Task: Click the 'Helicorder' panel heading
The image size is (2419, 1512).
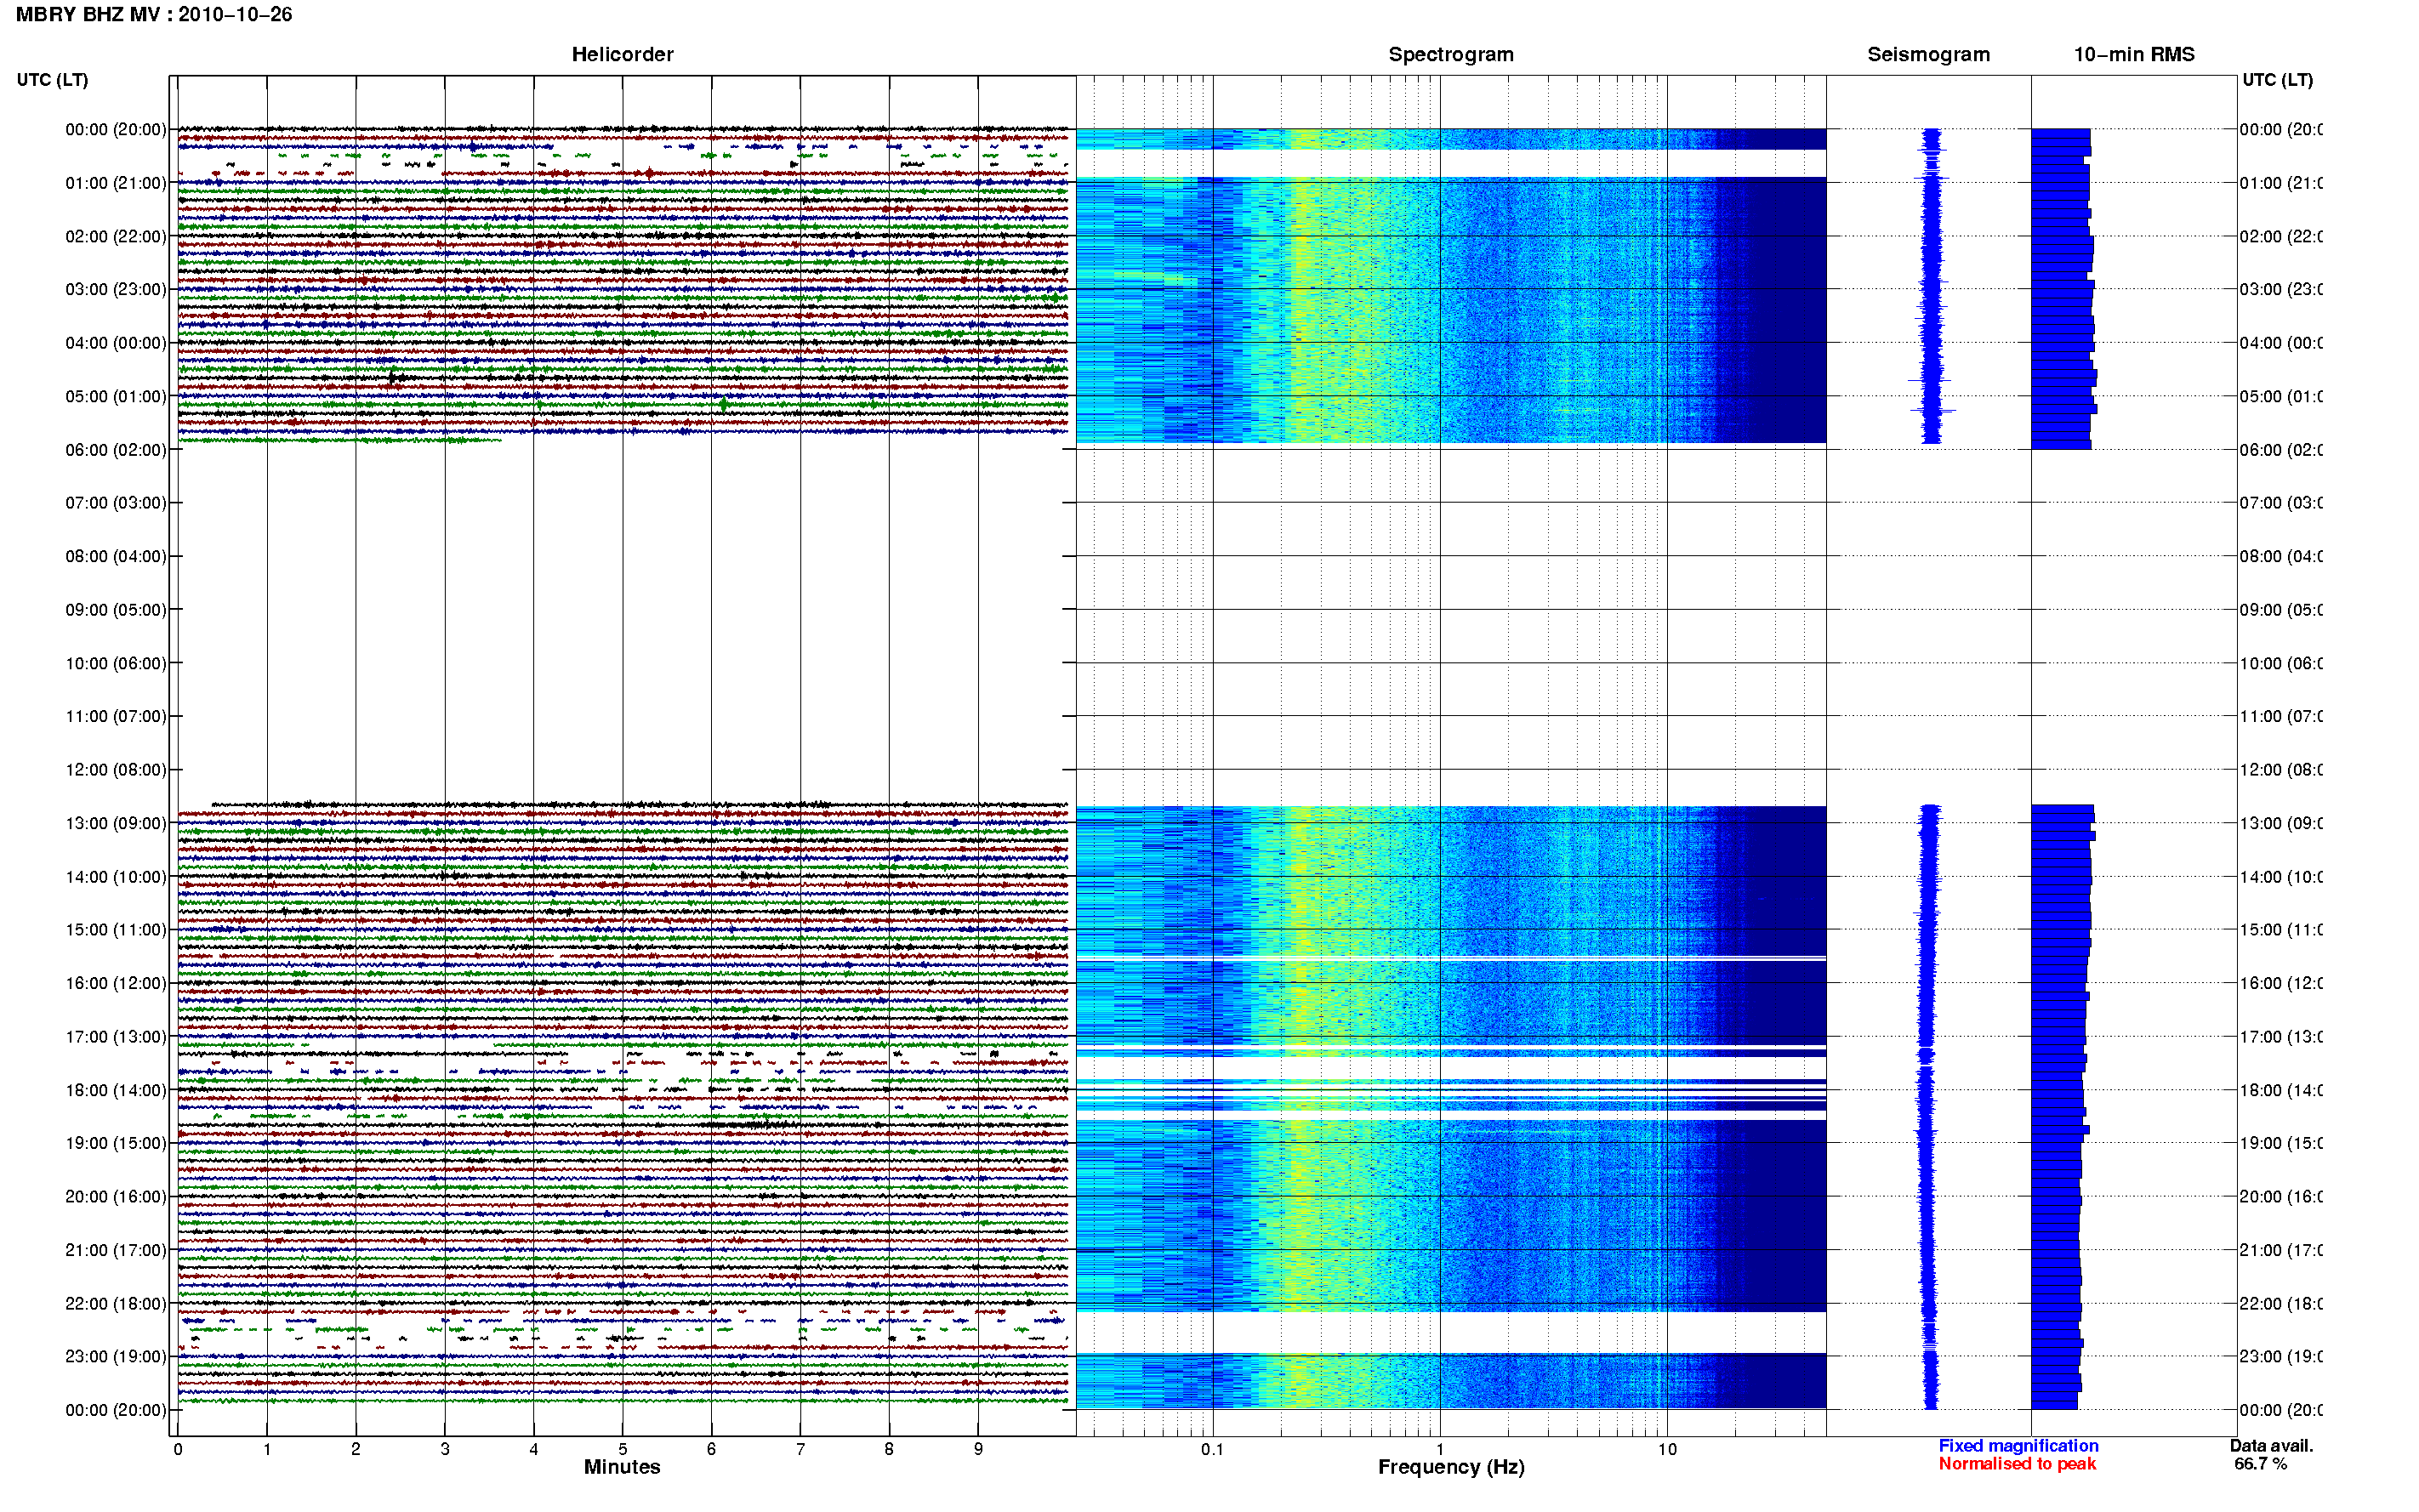Action: (622, 55)
